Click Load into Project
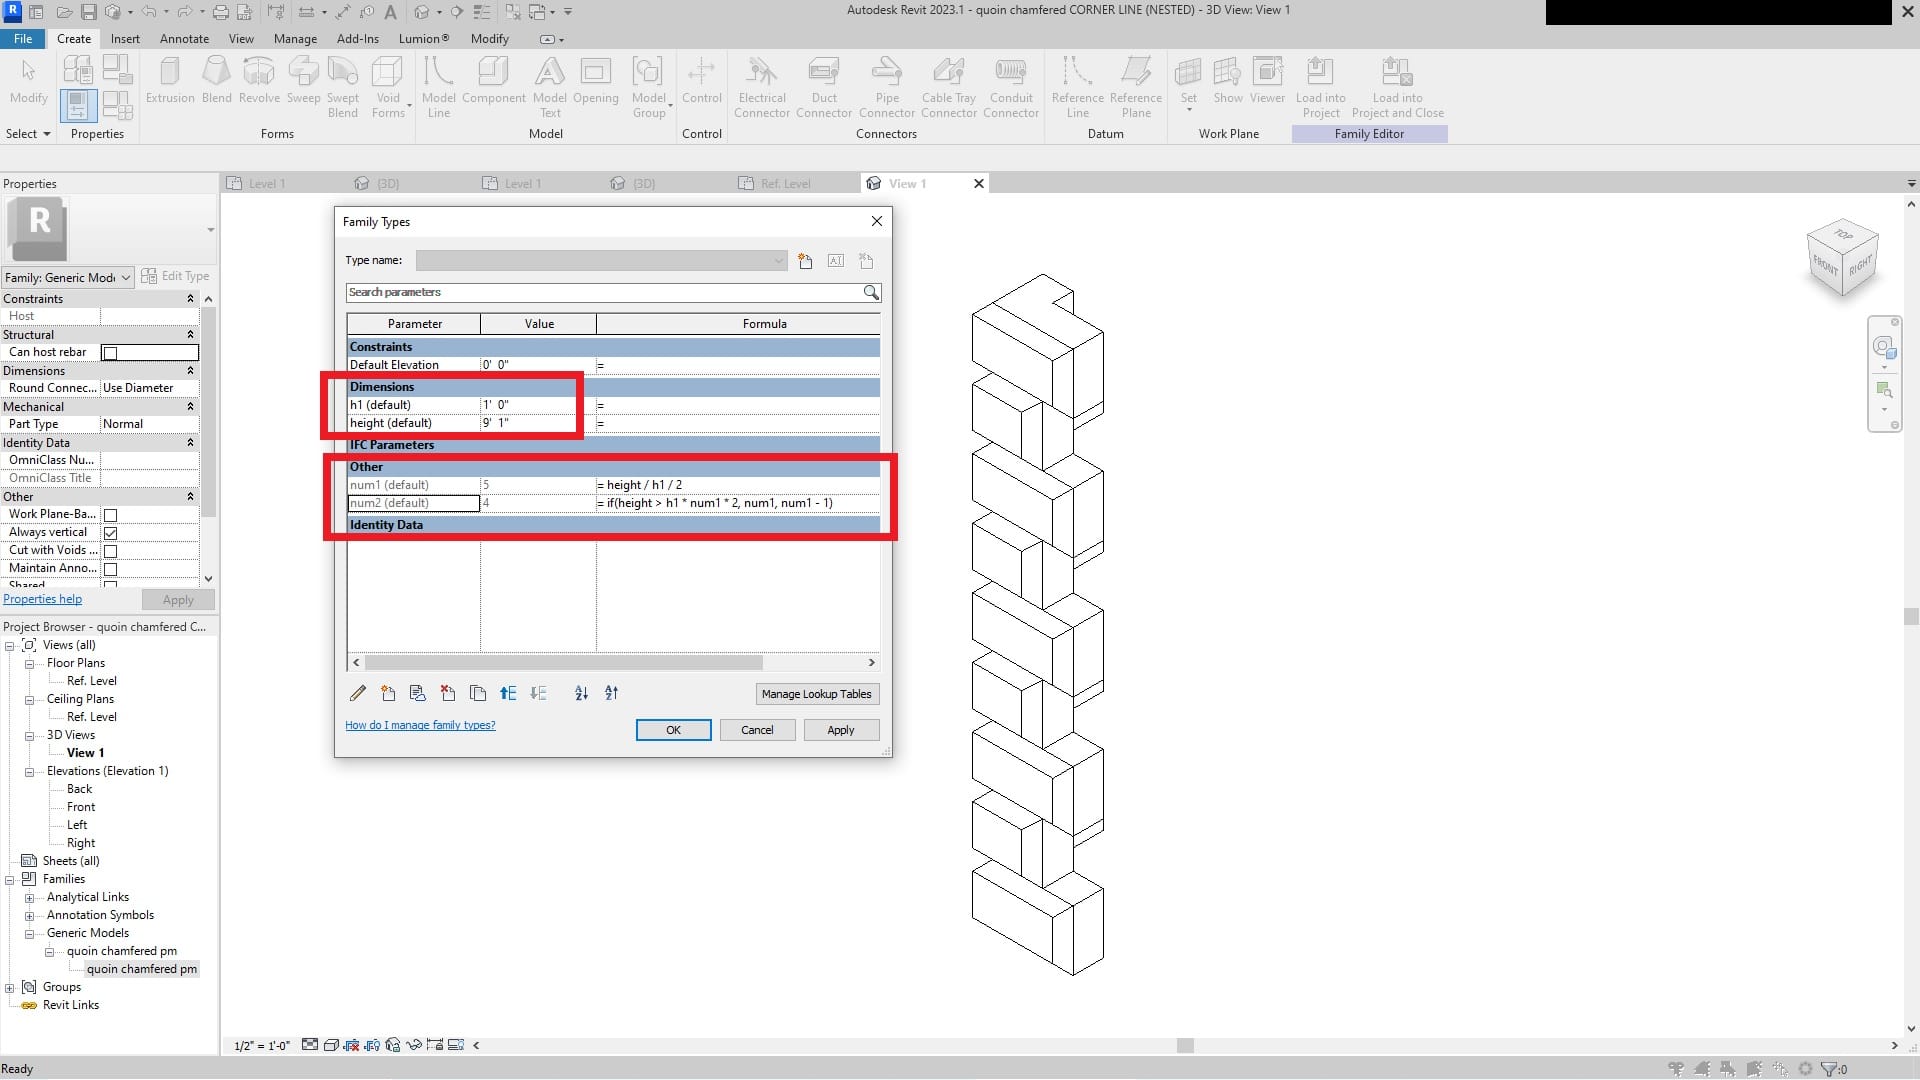 click(x=1320, y=85)
